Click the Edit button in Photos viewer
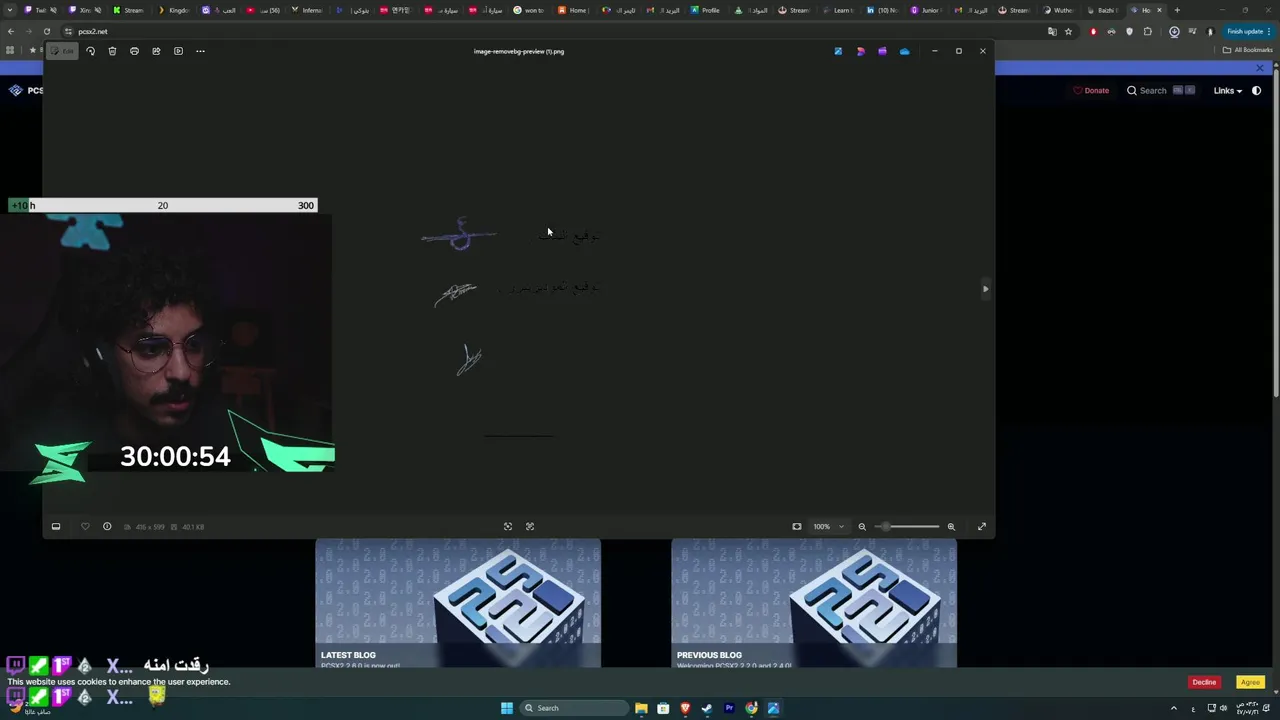This screenshot has height=720, width=1280. coord(62,51)
